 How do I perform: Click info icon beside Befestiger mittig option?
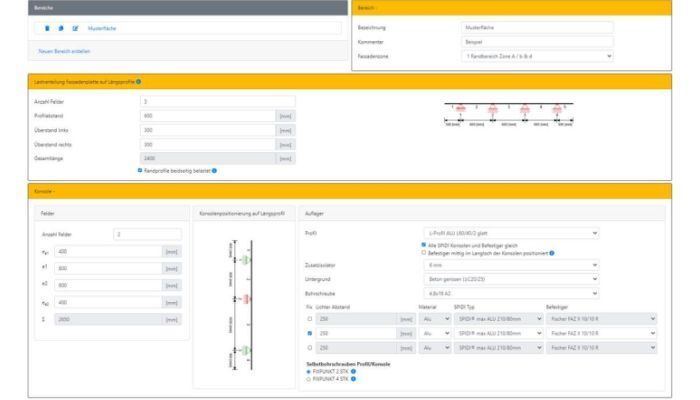[x=553, y=253]
